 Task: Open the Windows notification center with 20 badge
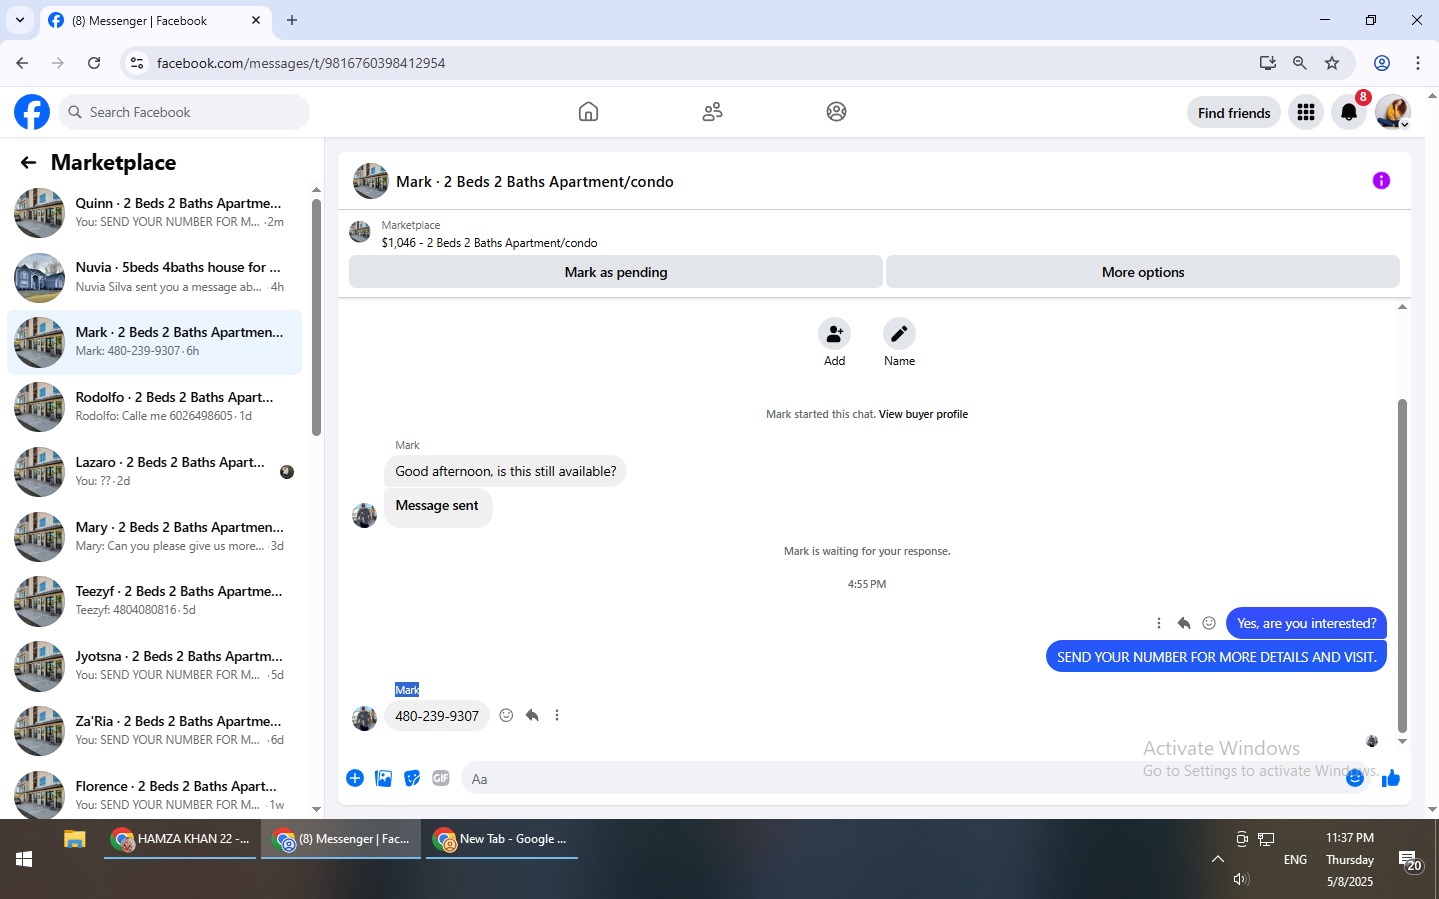[x=1410, y=861]
